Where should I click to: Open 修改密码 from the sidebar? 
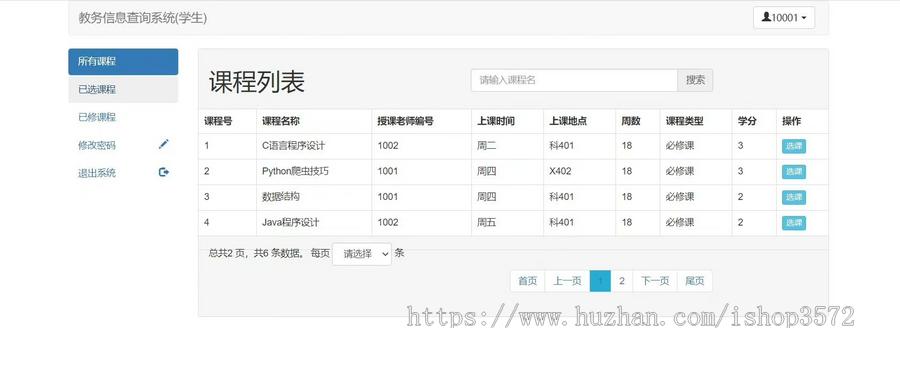click(123, 145)
